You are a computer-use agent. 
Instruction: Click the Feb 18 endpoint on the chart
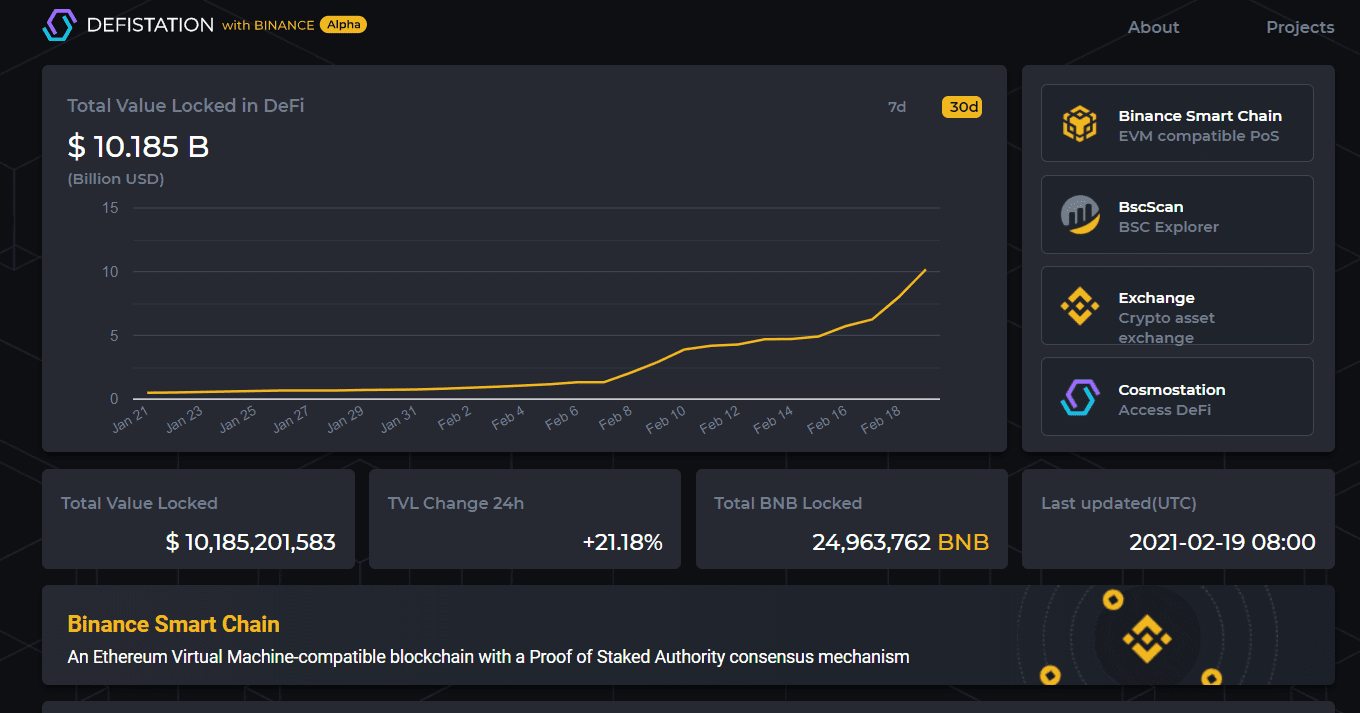(x=925, y=269)
